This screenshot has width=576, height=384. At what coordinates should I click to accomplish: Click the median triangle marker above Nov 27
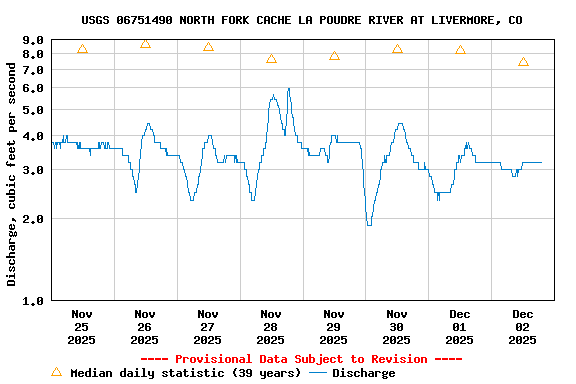[208, 47]
